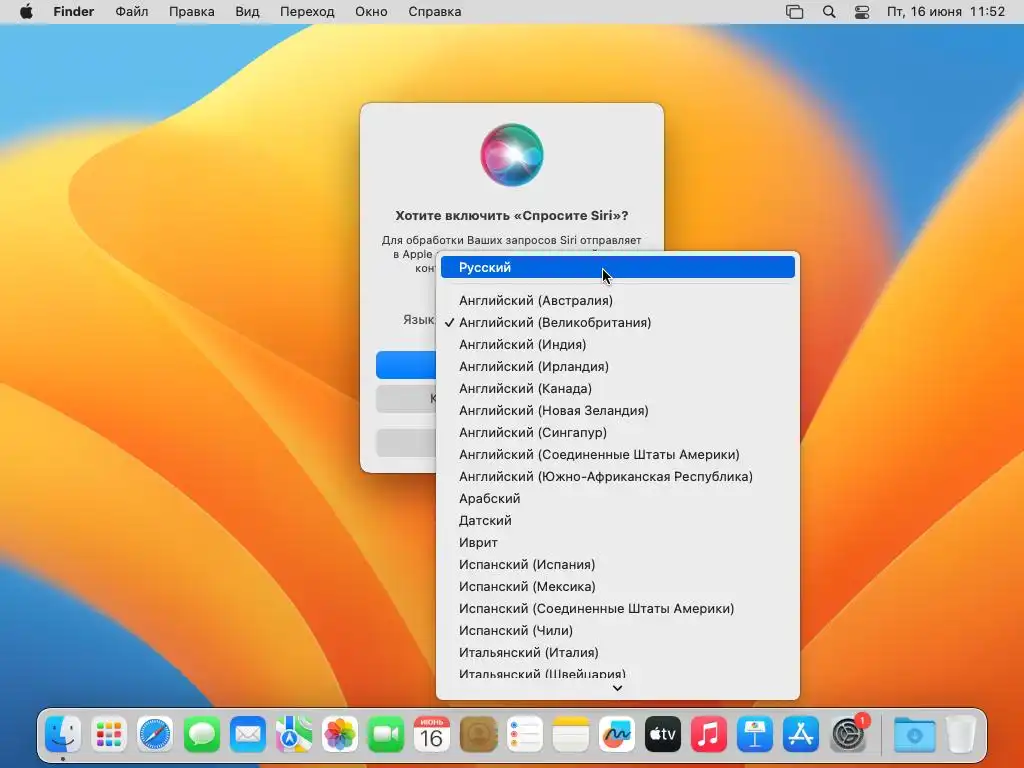Open the Переход menu
The image size is (1024, 768).
(x=307, y=12)
